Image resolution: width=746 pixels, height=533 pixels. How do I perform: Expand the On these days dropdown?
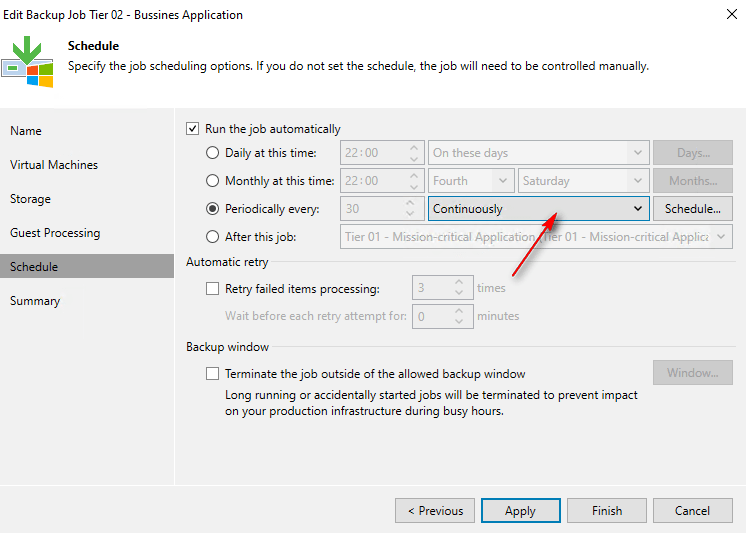tap(538, 153)
